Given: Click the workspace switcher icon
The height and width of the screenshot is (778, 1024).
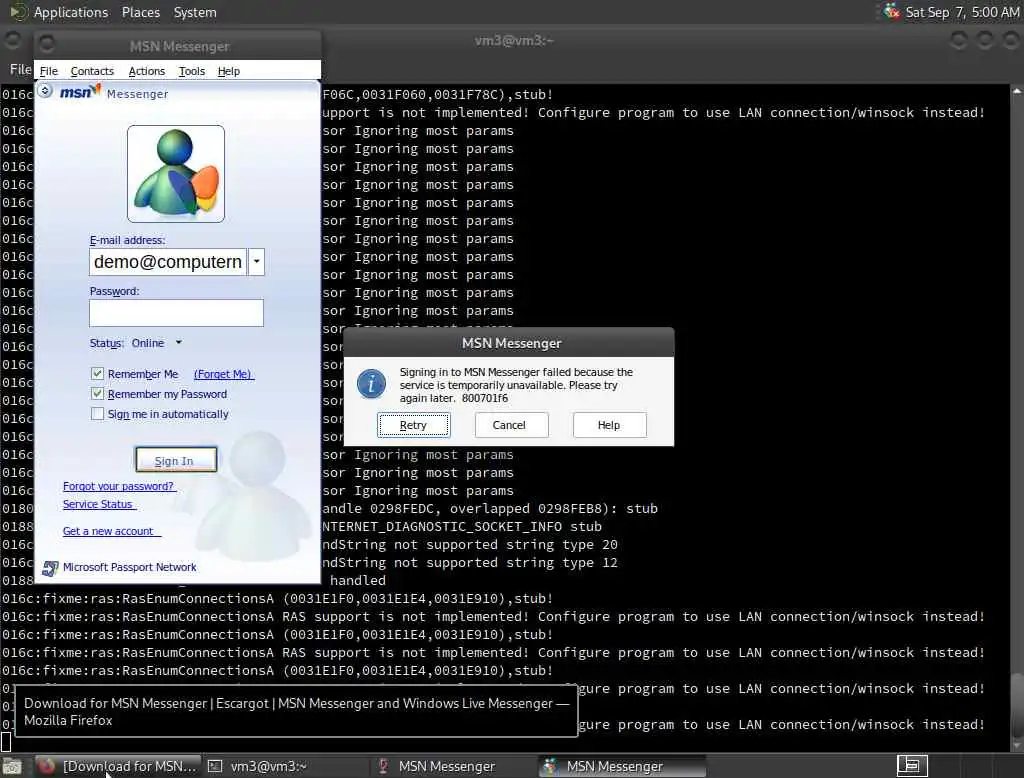Looking at the screenshot, I should [x=912, y=766].
